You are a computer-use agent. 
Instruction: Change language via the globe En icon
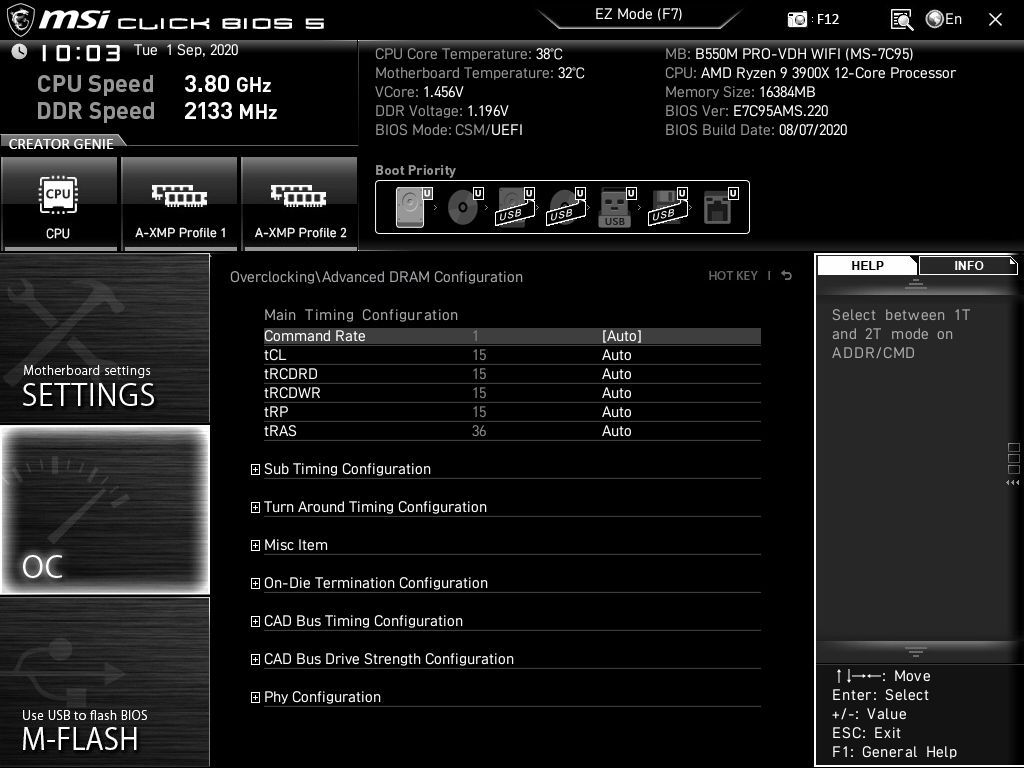click(x=944, y=19)
